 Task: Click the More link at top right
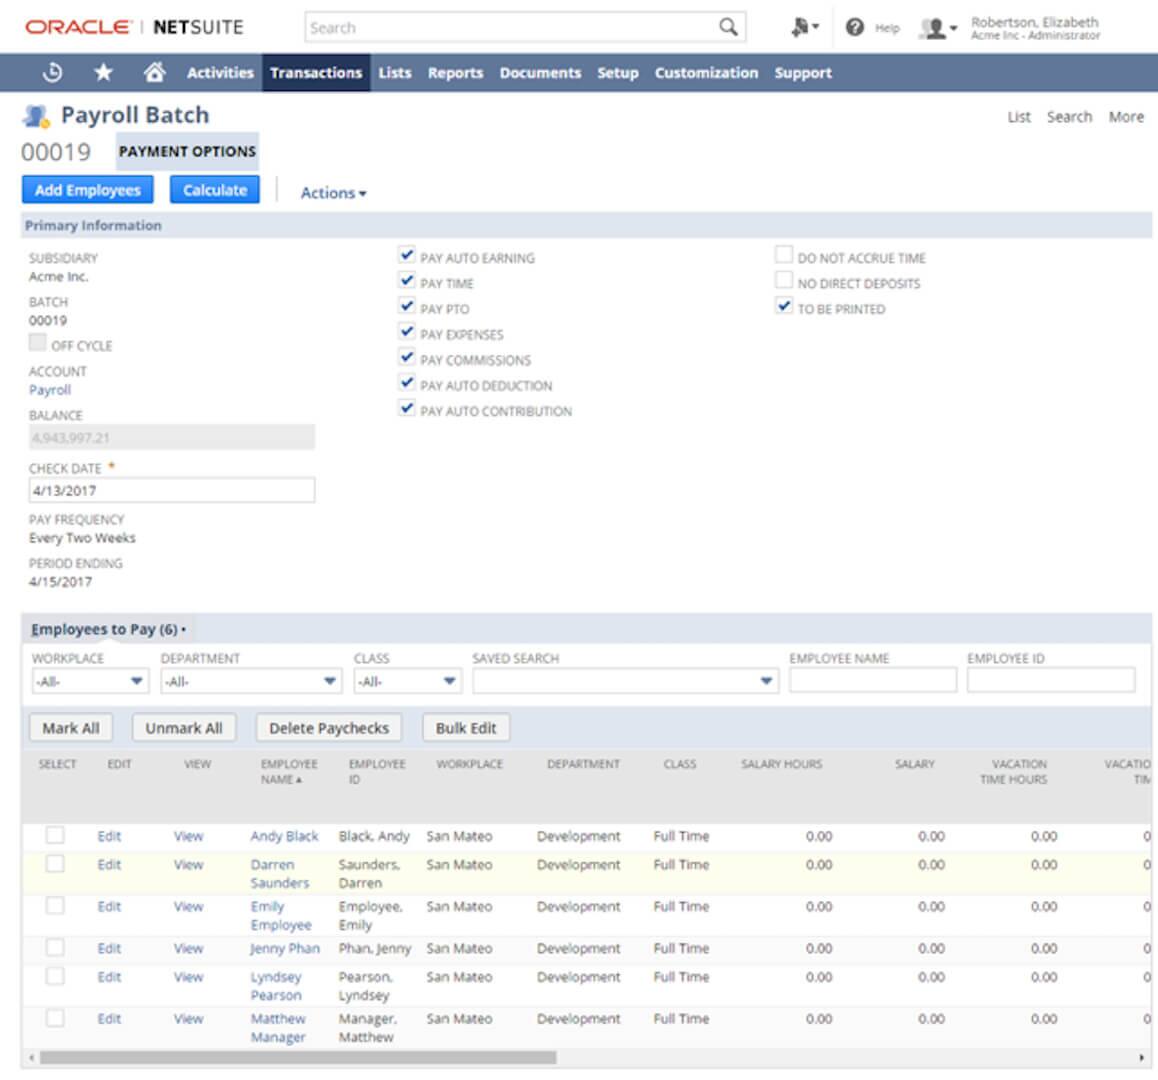click(1126, 117)
